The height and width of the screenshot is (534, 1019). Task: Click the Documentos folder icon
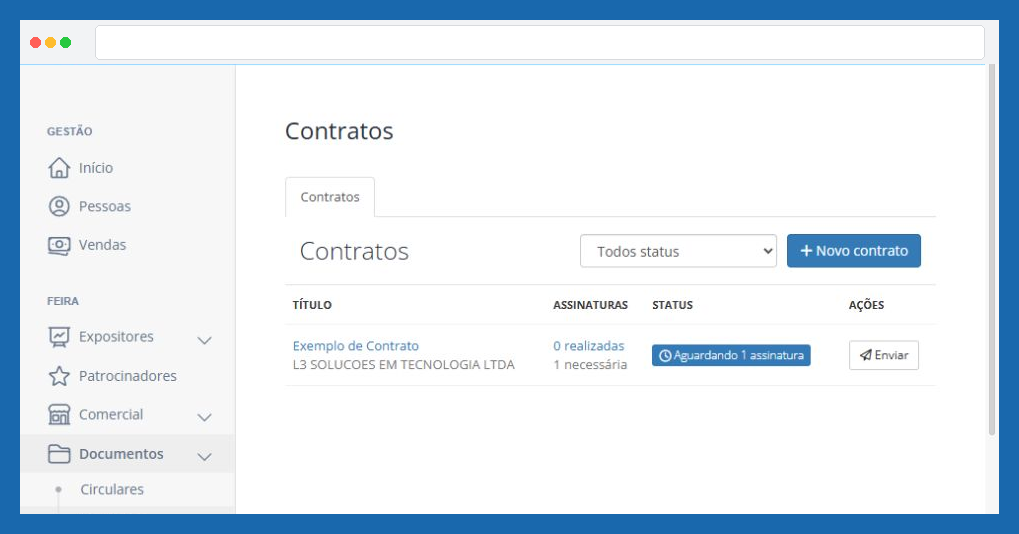(59, 453)
